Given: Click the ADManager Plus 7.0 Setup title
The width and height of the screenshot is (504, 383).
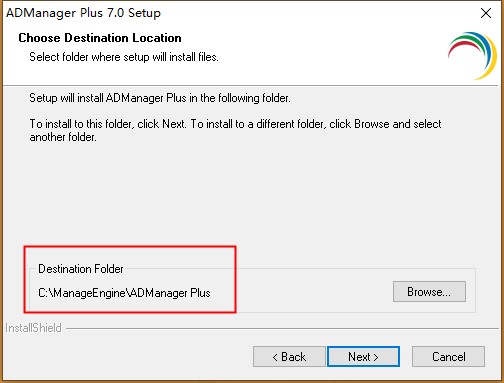Looking at the screenshot, I should 83,13.
